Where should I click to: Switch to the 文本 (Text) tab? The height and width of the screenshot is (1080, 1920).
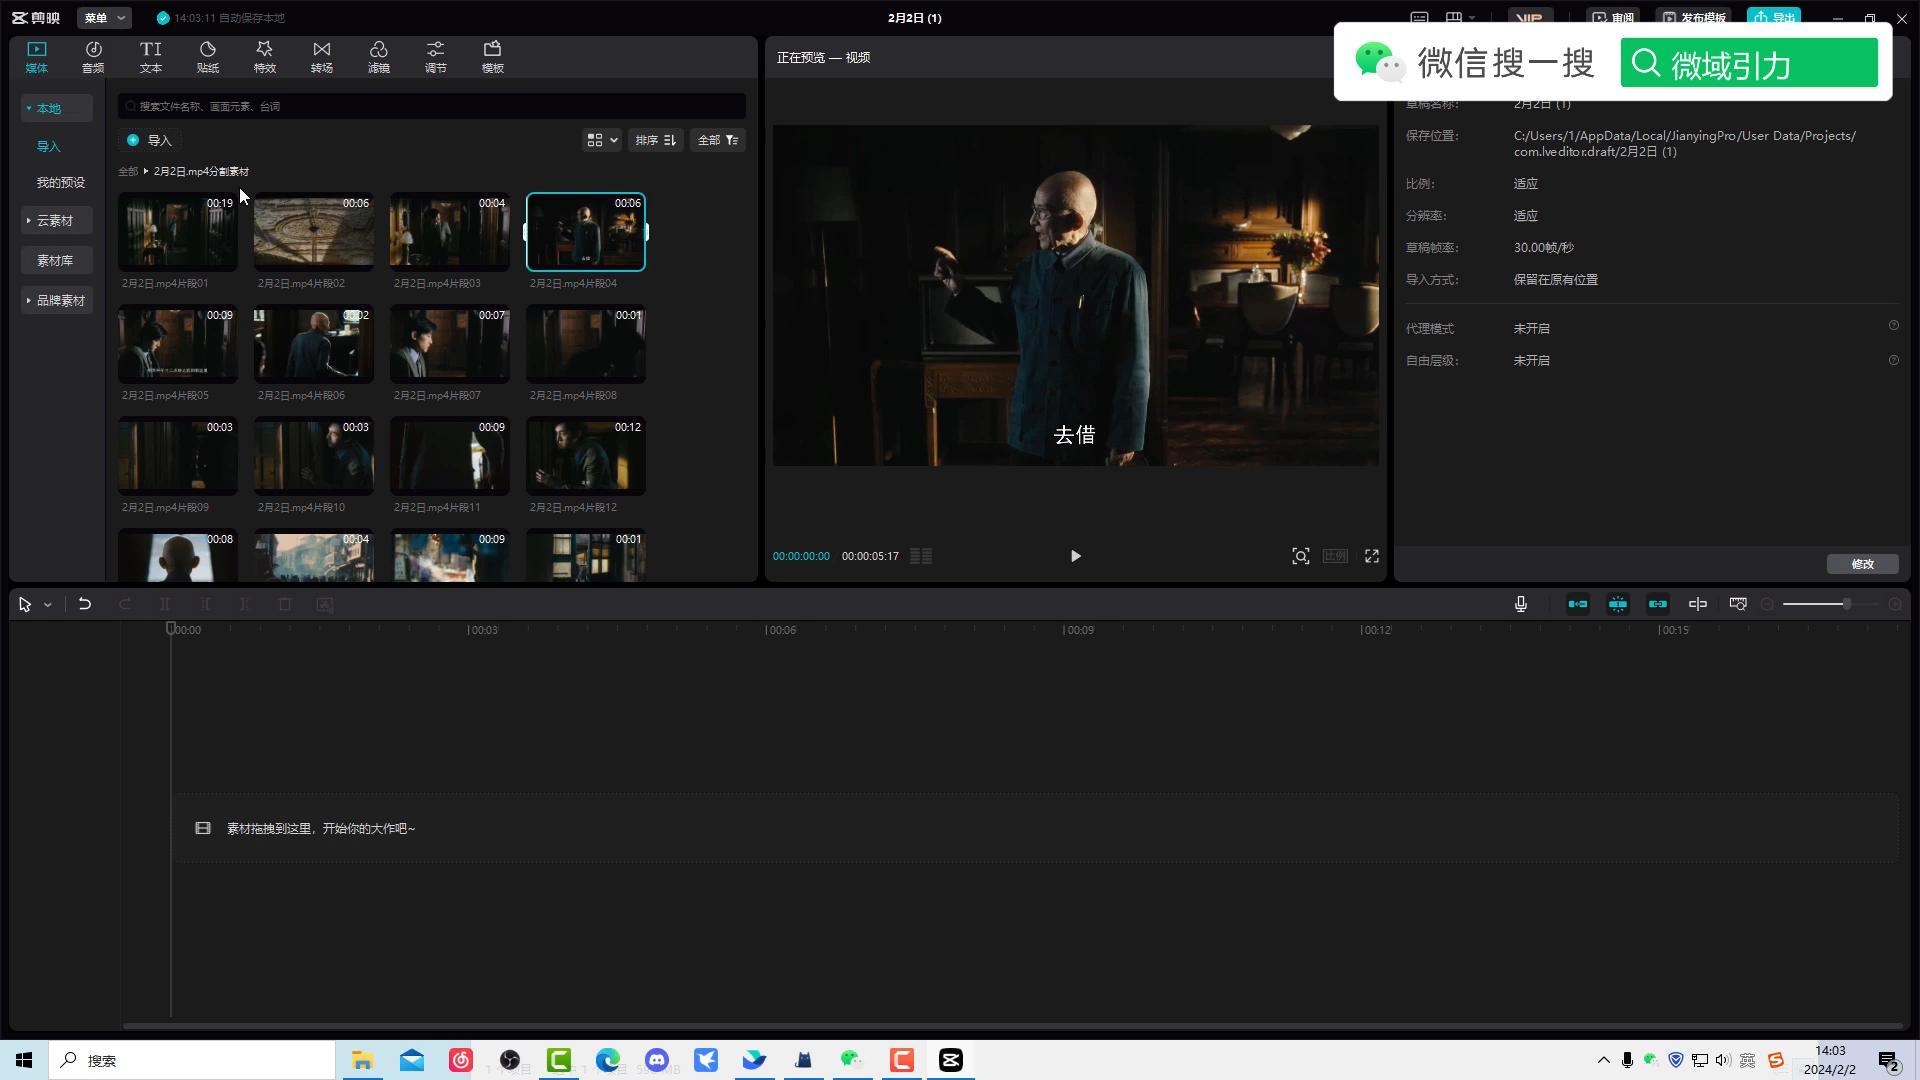point(150,57)
